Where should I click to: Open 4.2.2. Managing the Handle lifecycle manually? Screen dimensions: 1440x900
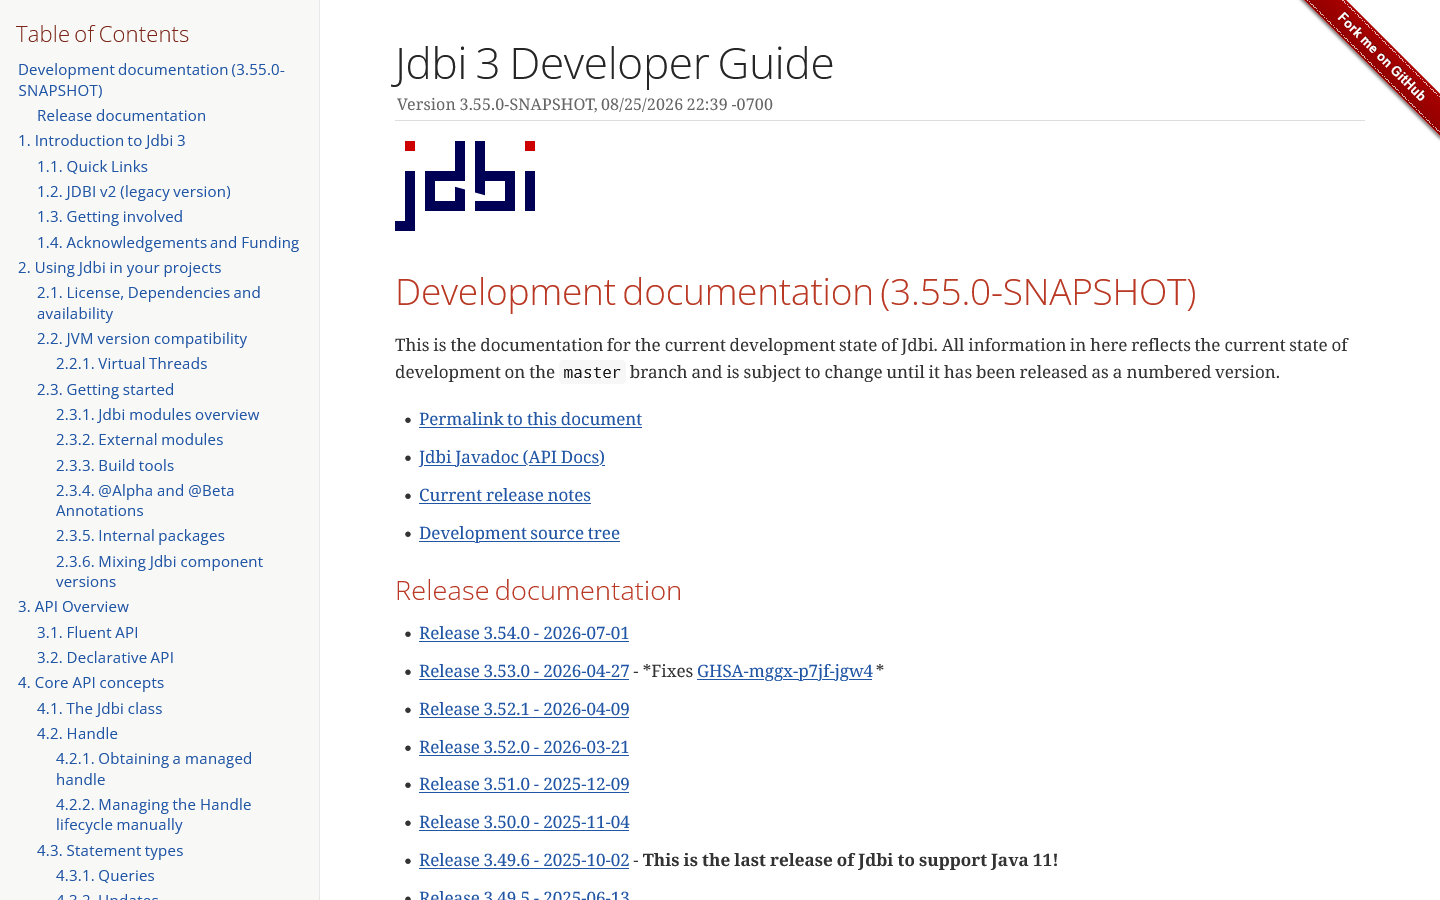point(153,815)
